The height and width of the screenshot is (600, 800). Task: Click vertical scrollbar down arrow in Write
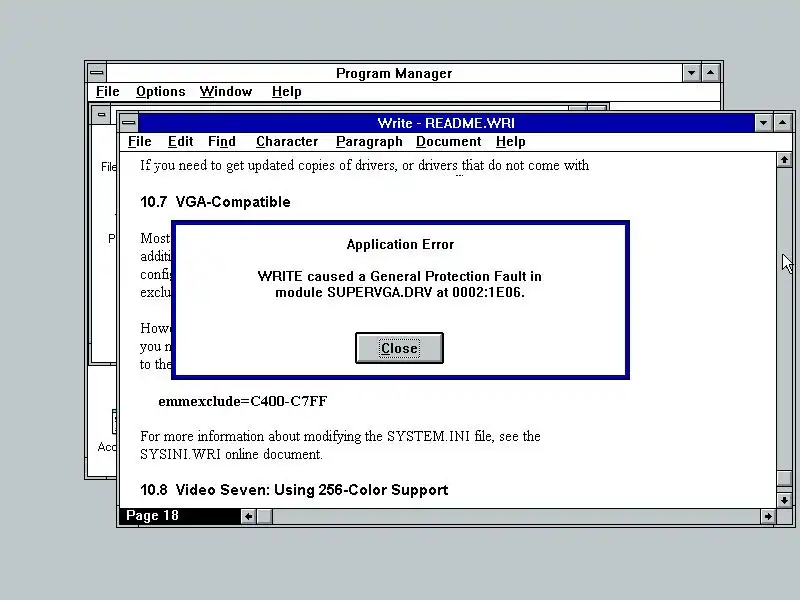tap(784, 500)
